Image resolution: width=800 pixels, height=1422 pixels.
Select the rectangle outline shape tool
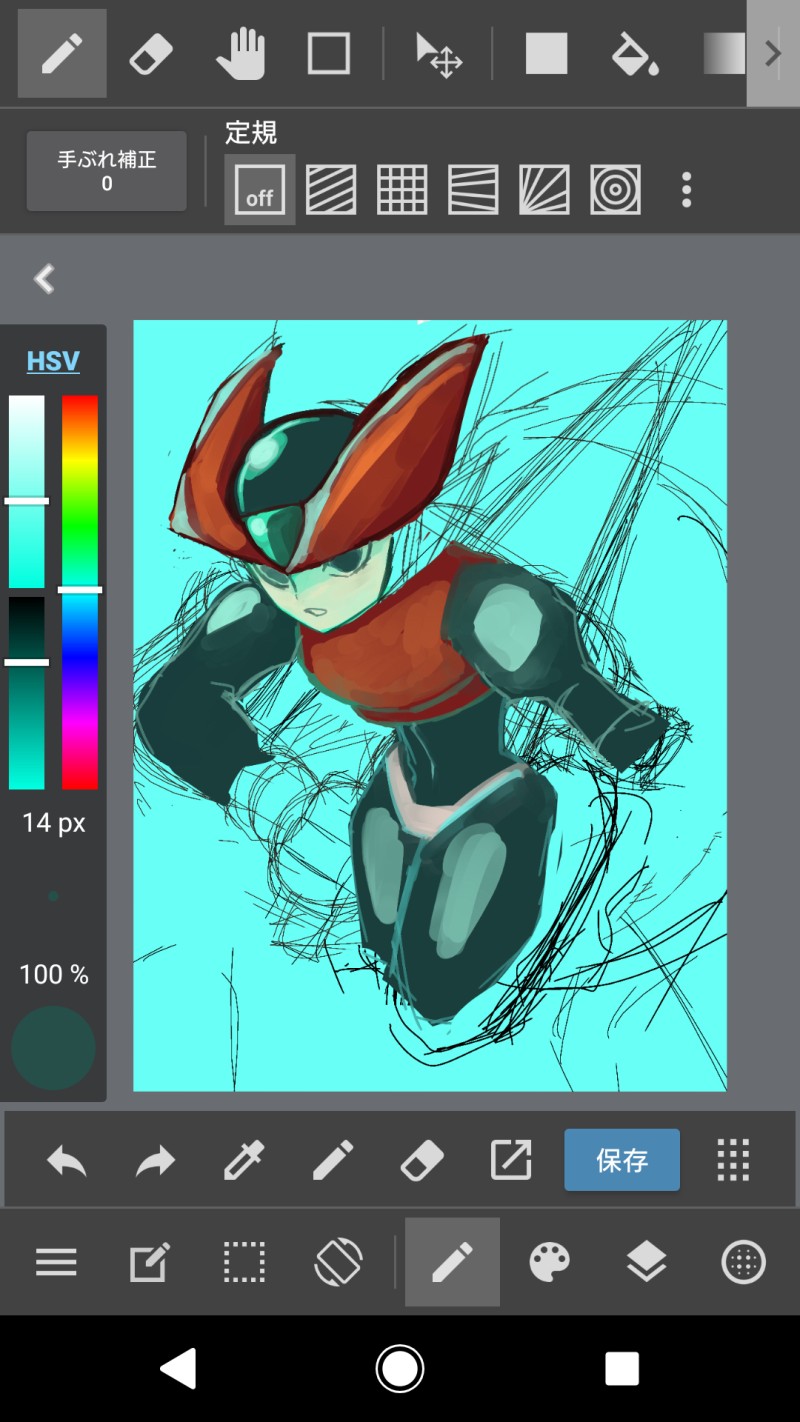(x=329, y=53)
